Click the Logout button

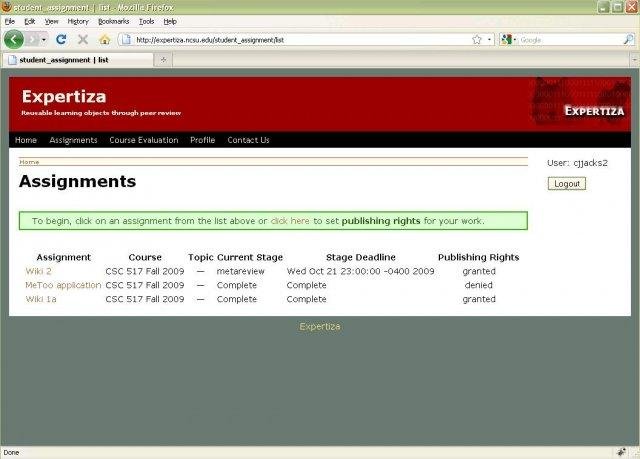(x=567, y=184)
